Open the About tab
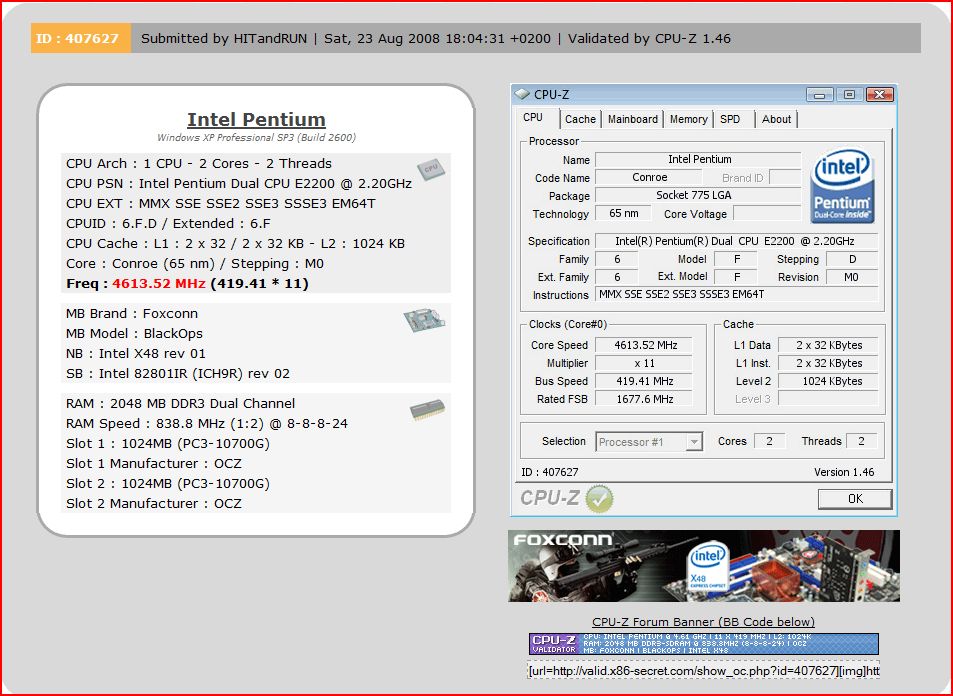Screen dimensions: 953x696 (776, 119)
